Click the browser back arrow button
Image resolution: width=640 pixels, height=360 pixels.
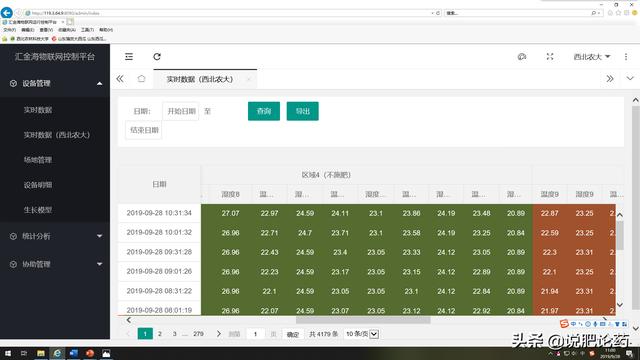pyautogui.click(x=7, y=13)
